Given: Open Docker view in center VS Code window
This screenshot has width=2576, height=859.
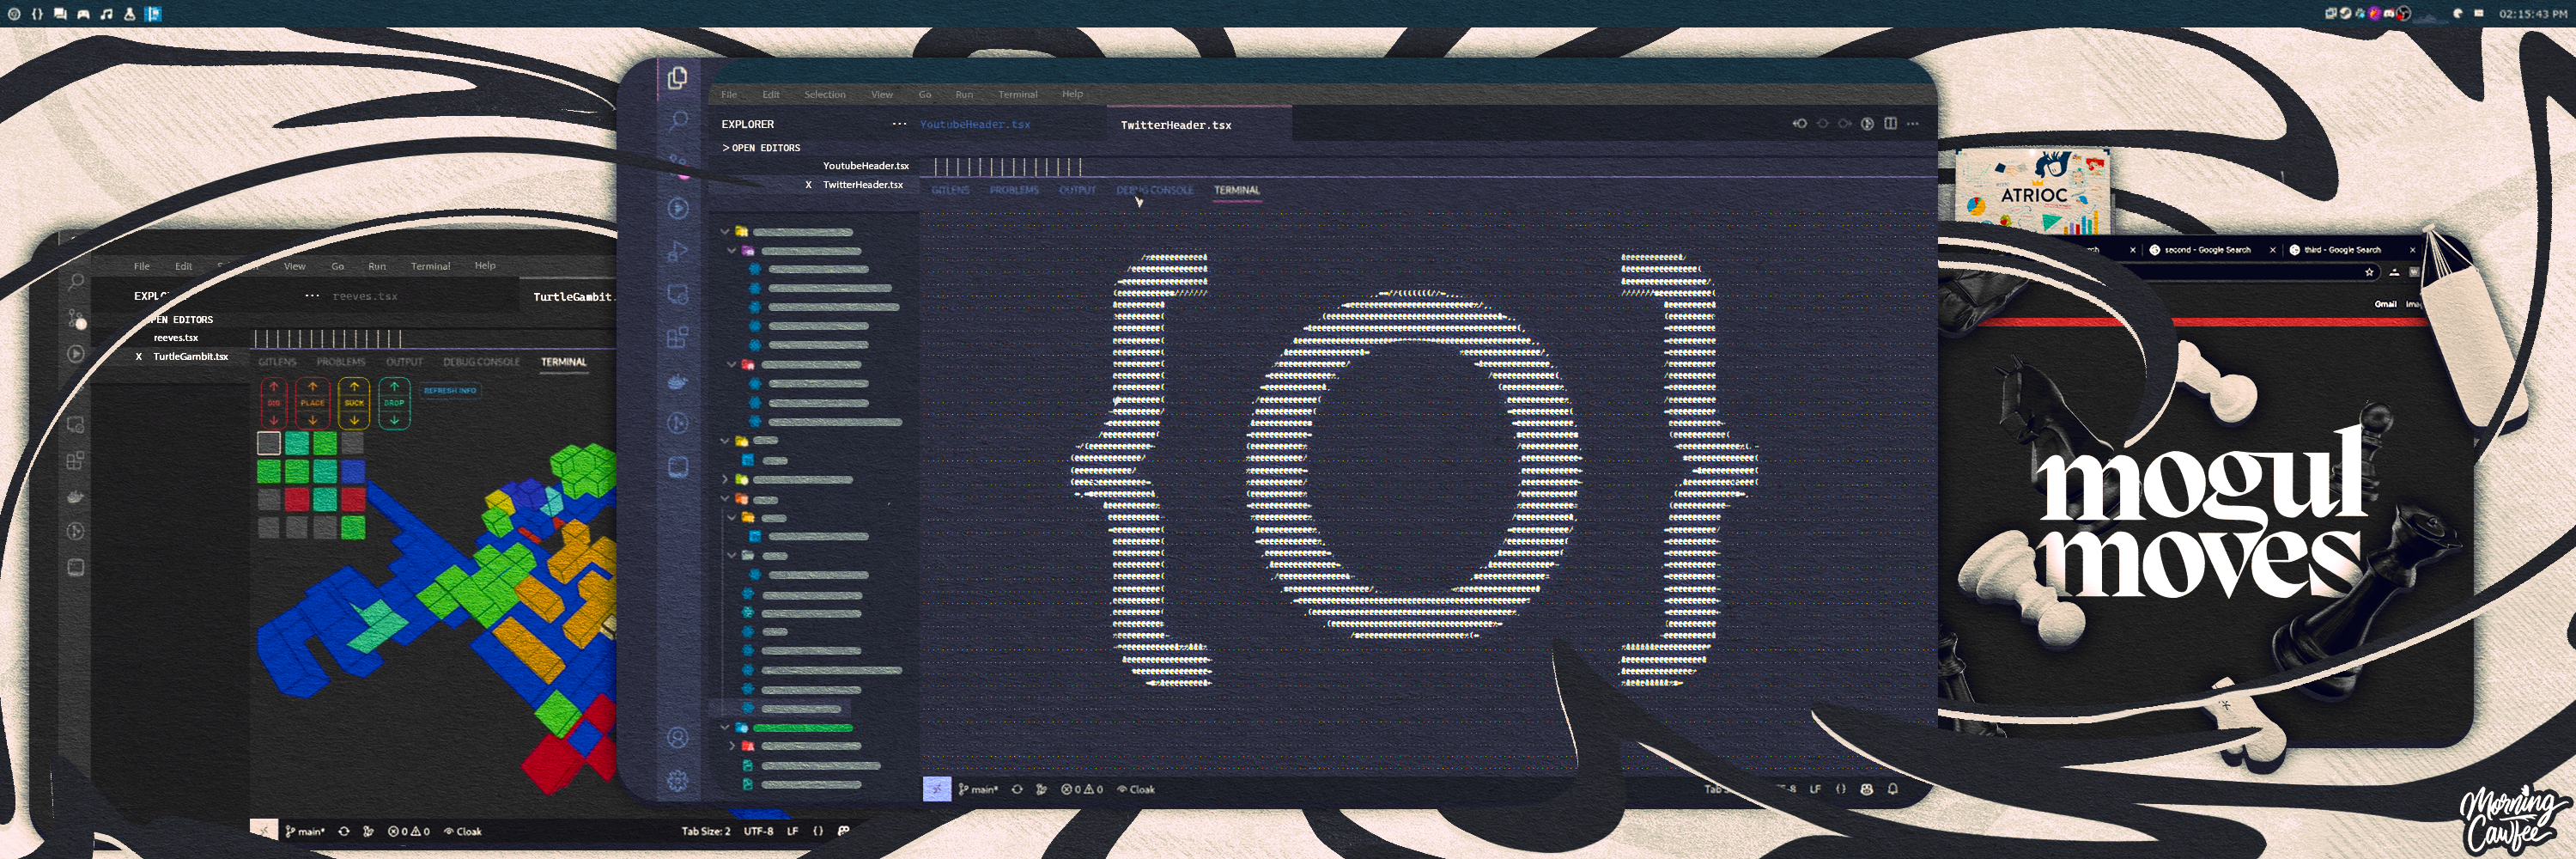Looking at the screenshot, I should coord(678,381).
